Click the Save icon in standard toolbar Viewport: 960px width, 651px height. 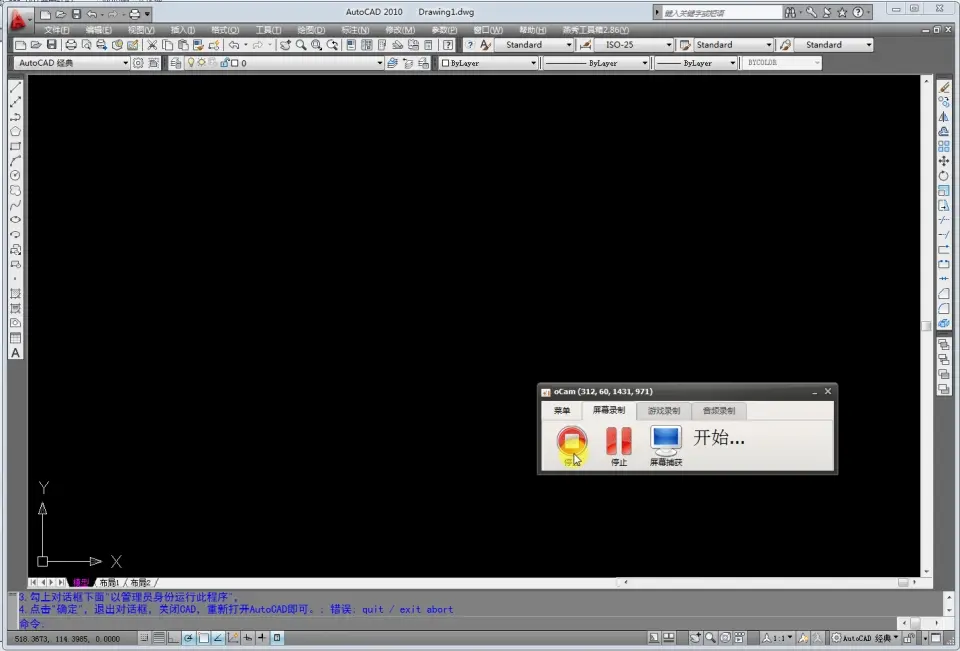(51, 45)
